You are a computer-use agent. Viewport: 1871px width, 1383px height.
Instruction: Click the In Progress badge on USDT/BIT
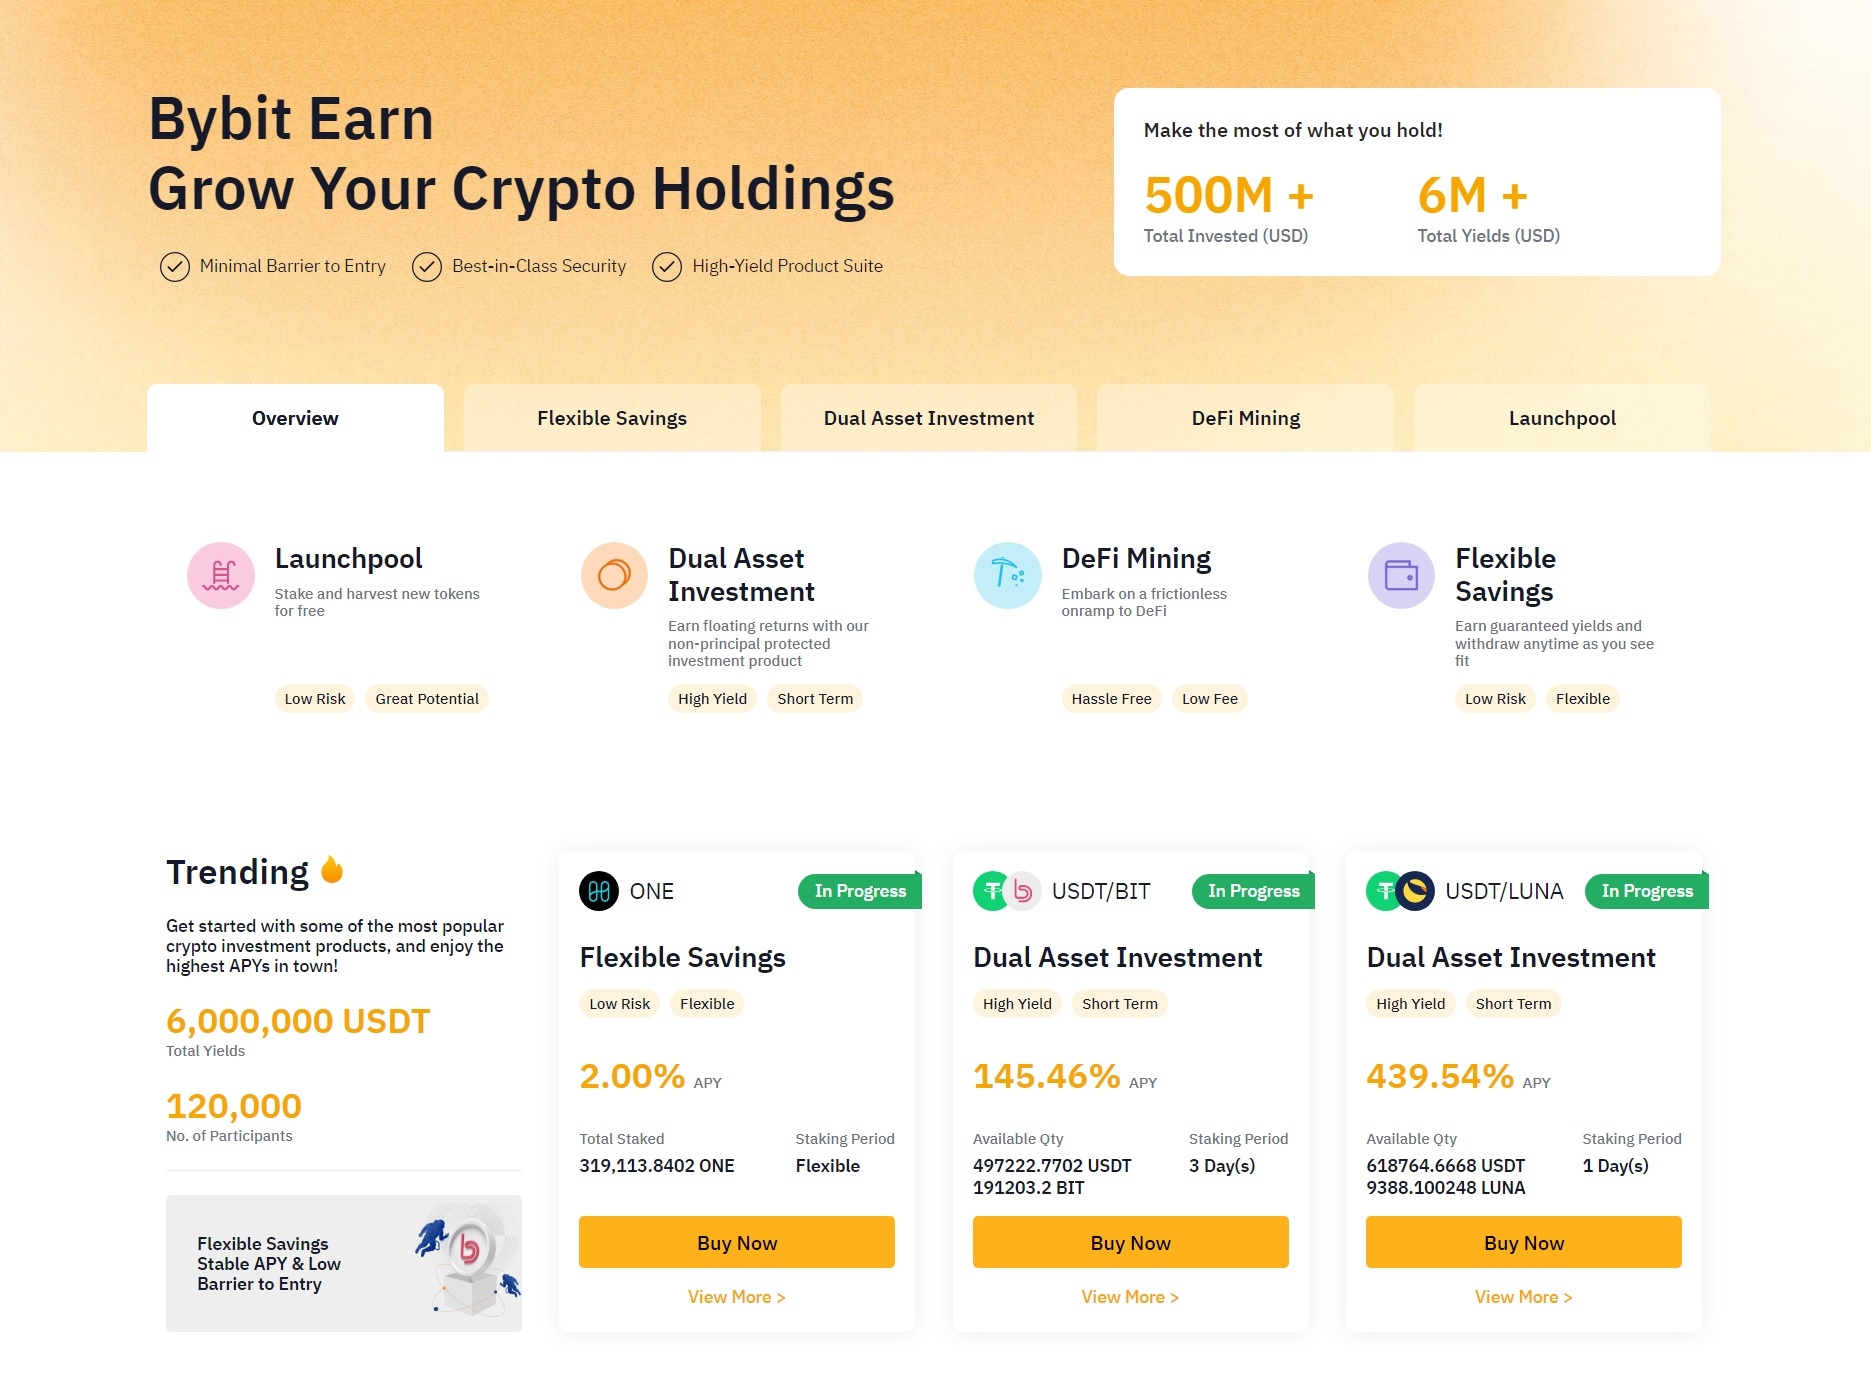[x=1253, y=891]
